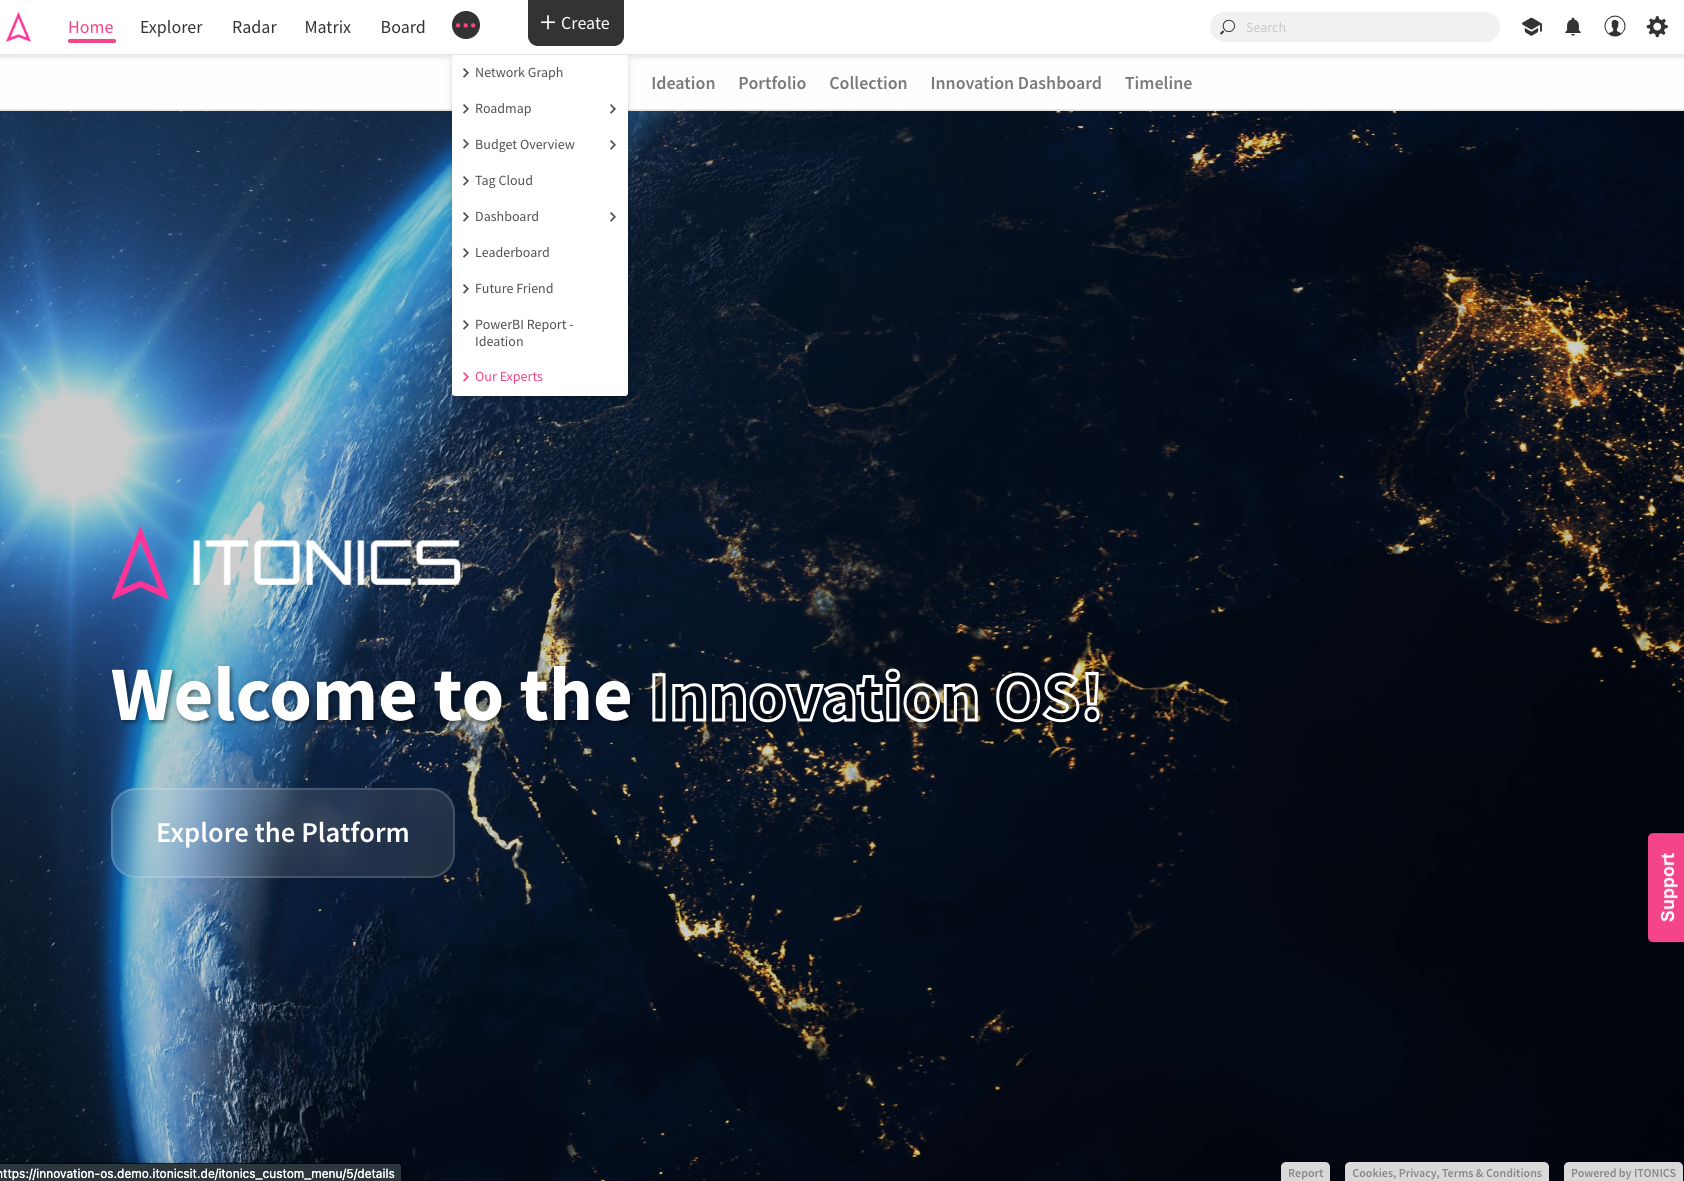Click the ITONICS logo in top-left corner
The width and height of the screenshot is (1684, 1181).
click(x=19, y=27)
